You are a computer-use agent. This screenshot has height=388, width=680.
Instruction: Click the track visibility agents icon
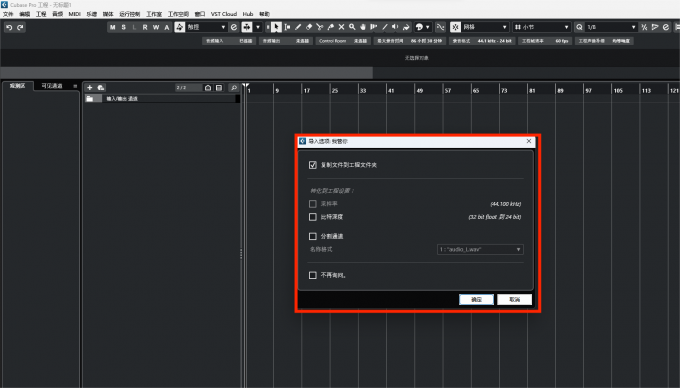click(x=208, y=88)
